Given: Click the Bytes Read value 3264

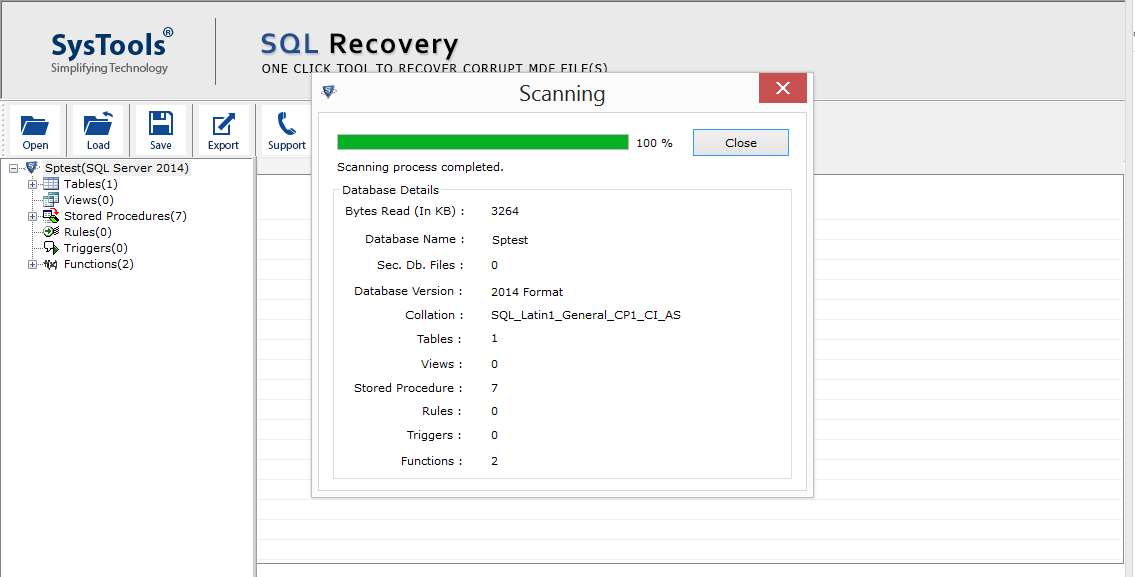Looking at the screenshot, I should tap(505, 211).
